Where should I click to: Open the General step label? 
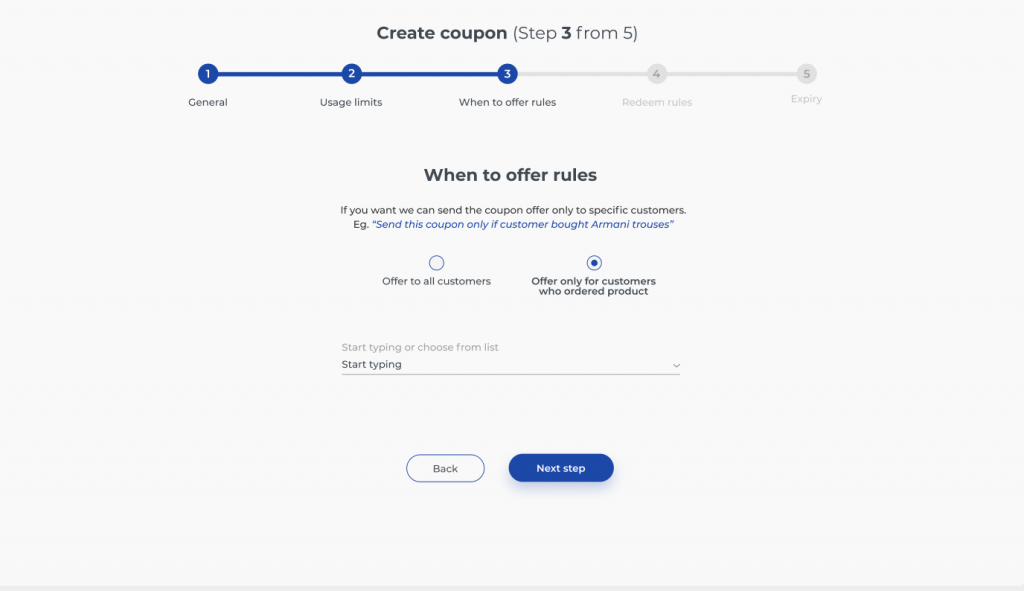(x=208, y=102)
